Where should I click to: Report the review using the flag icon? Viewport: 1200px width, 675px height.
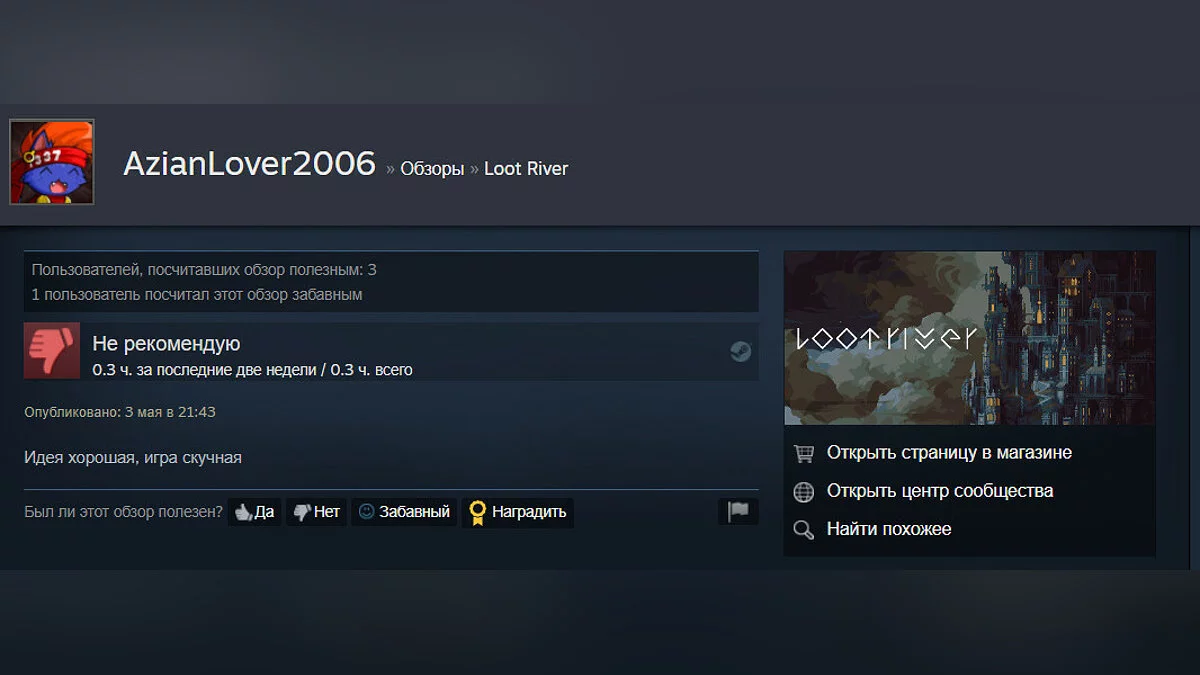pyautogui.click(x=738, y=511)
